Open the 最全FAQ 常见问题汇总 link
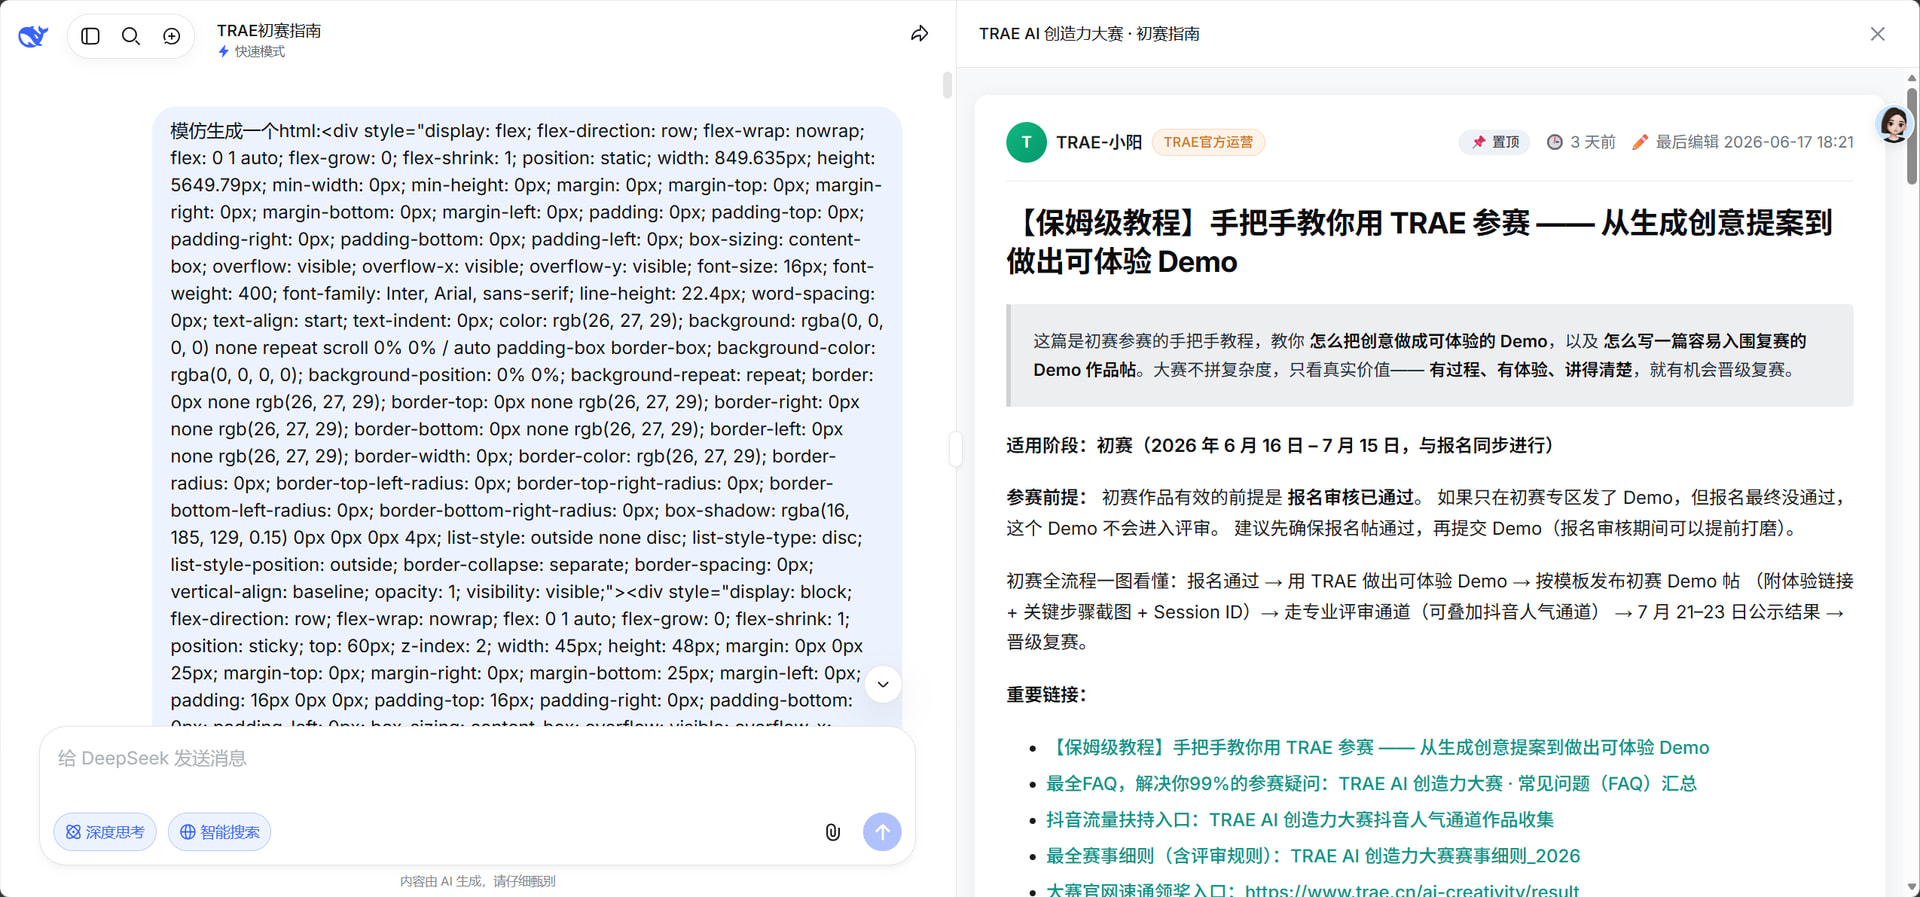 coord(1371,784)
